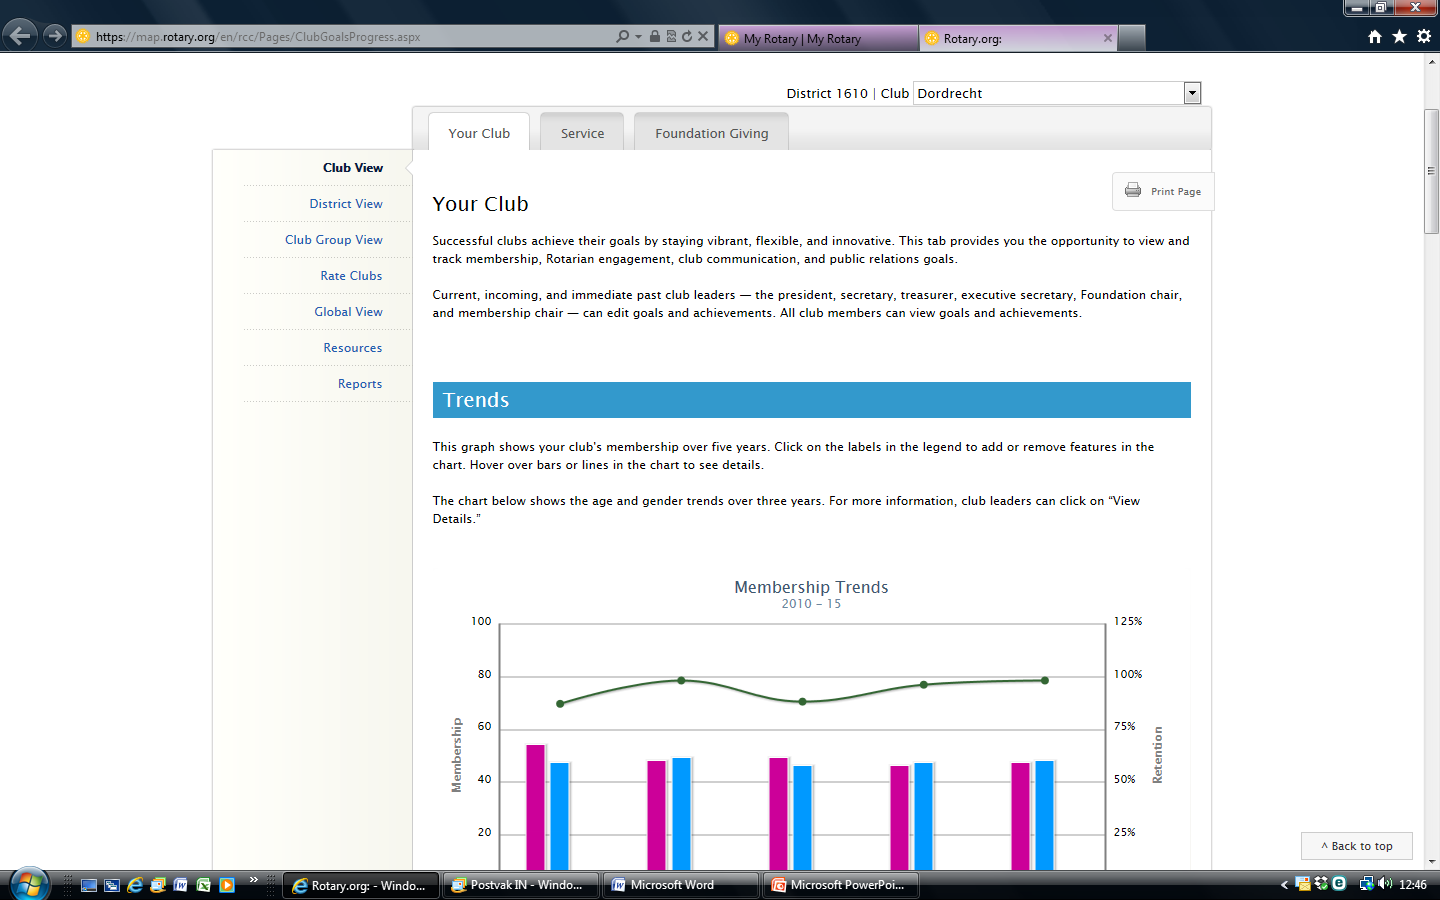Screen dimensions: 1440x900
Task: Refresh the page with the reload icon
Action: pyautogui.click(x=687, y=36)
